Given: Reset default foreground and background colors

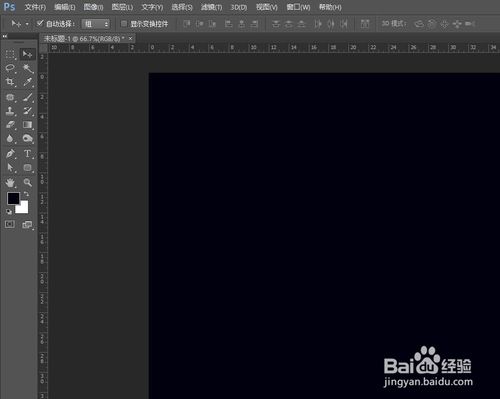Looking at the screenshot, I should click(9, 212).
